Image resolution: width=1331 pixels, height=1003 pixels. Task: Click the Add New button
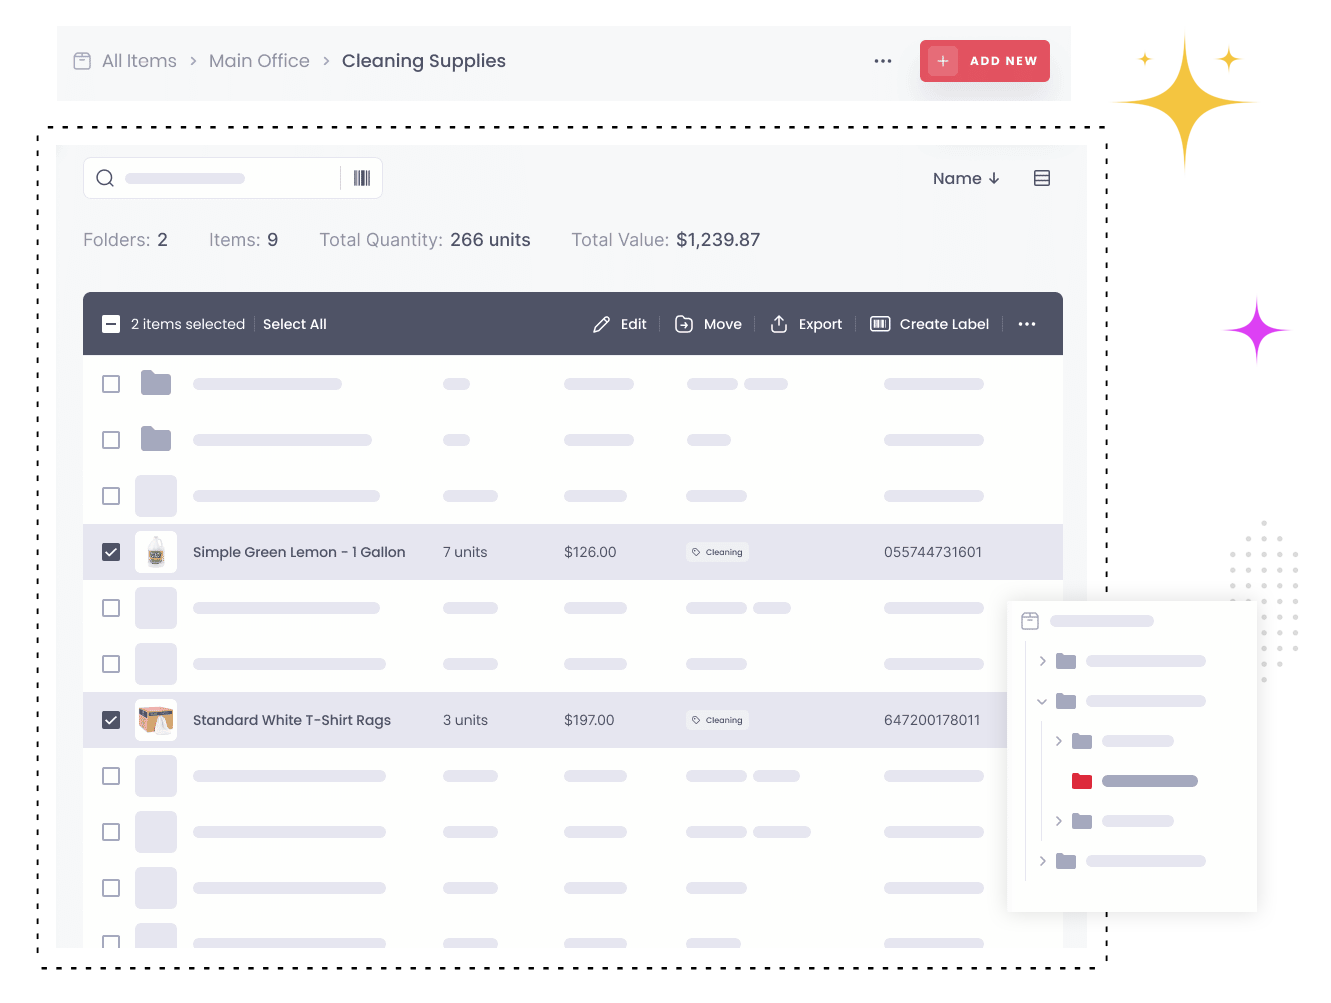(x=984, y=61)
